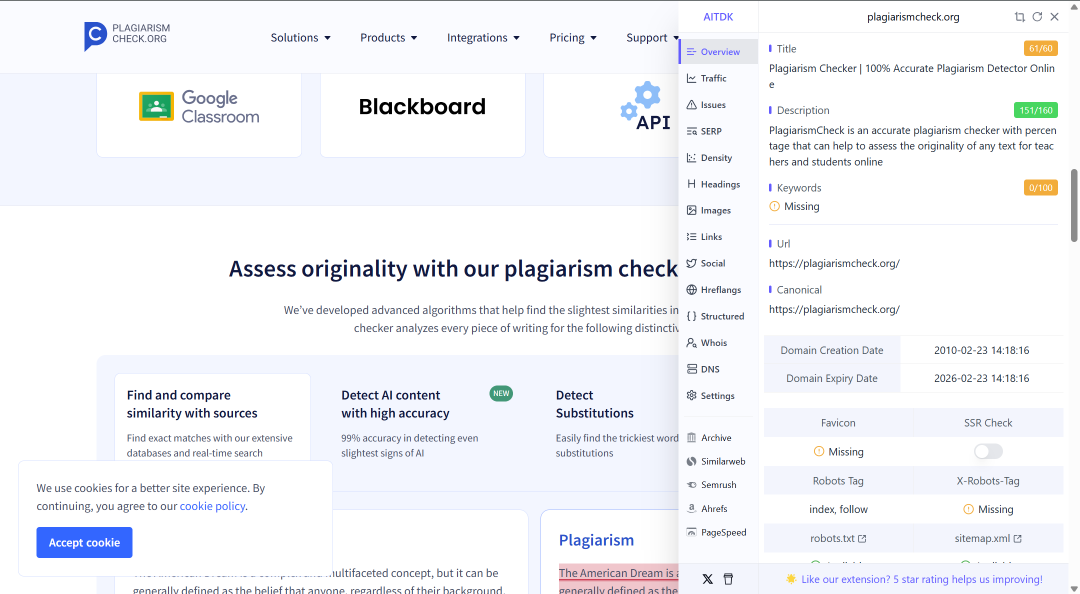Click the Domain Creation Date value
The image size is (1080, 594).
pyautogui.click(x=982, y=350)
